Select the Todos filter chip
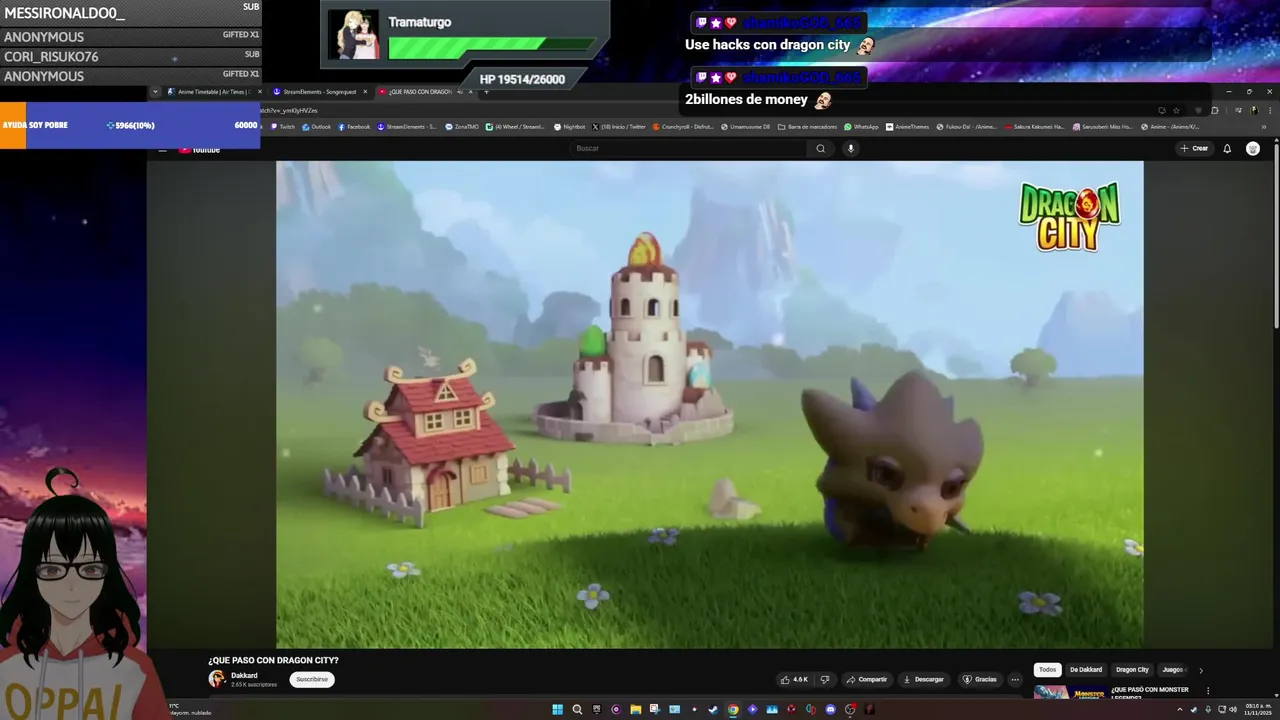 tap(1047, 670)
